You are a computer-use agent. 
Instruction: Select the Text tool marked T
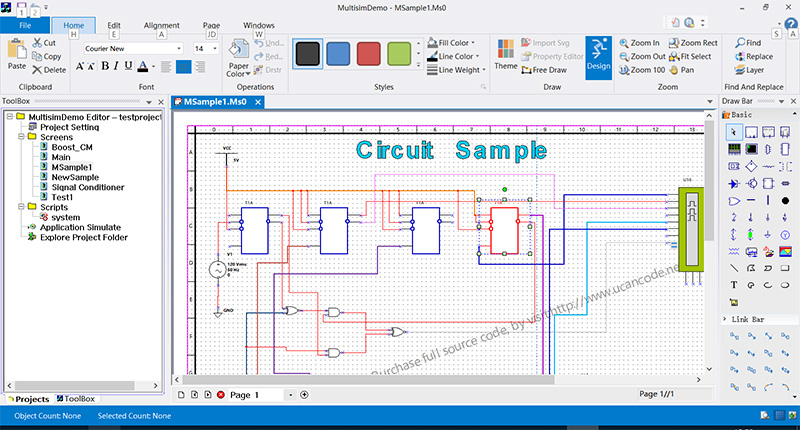[734, 285]
